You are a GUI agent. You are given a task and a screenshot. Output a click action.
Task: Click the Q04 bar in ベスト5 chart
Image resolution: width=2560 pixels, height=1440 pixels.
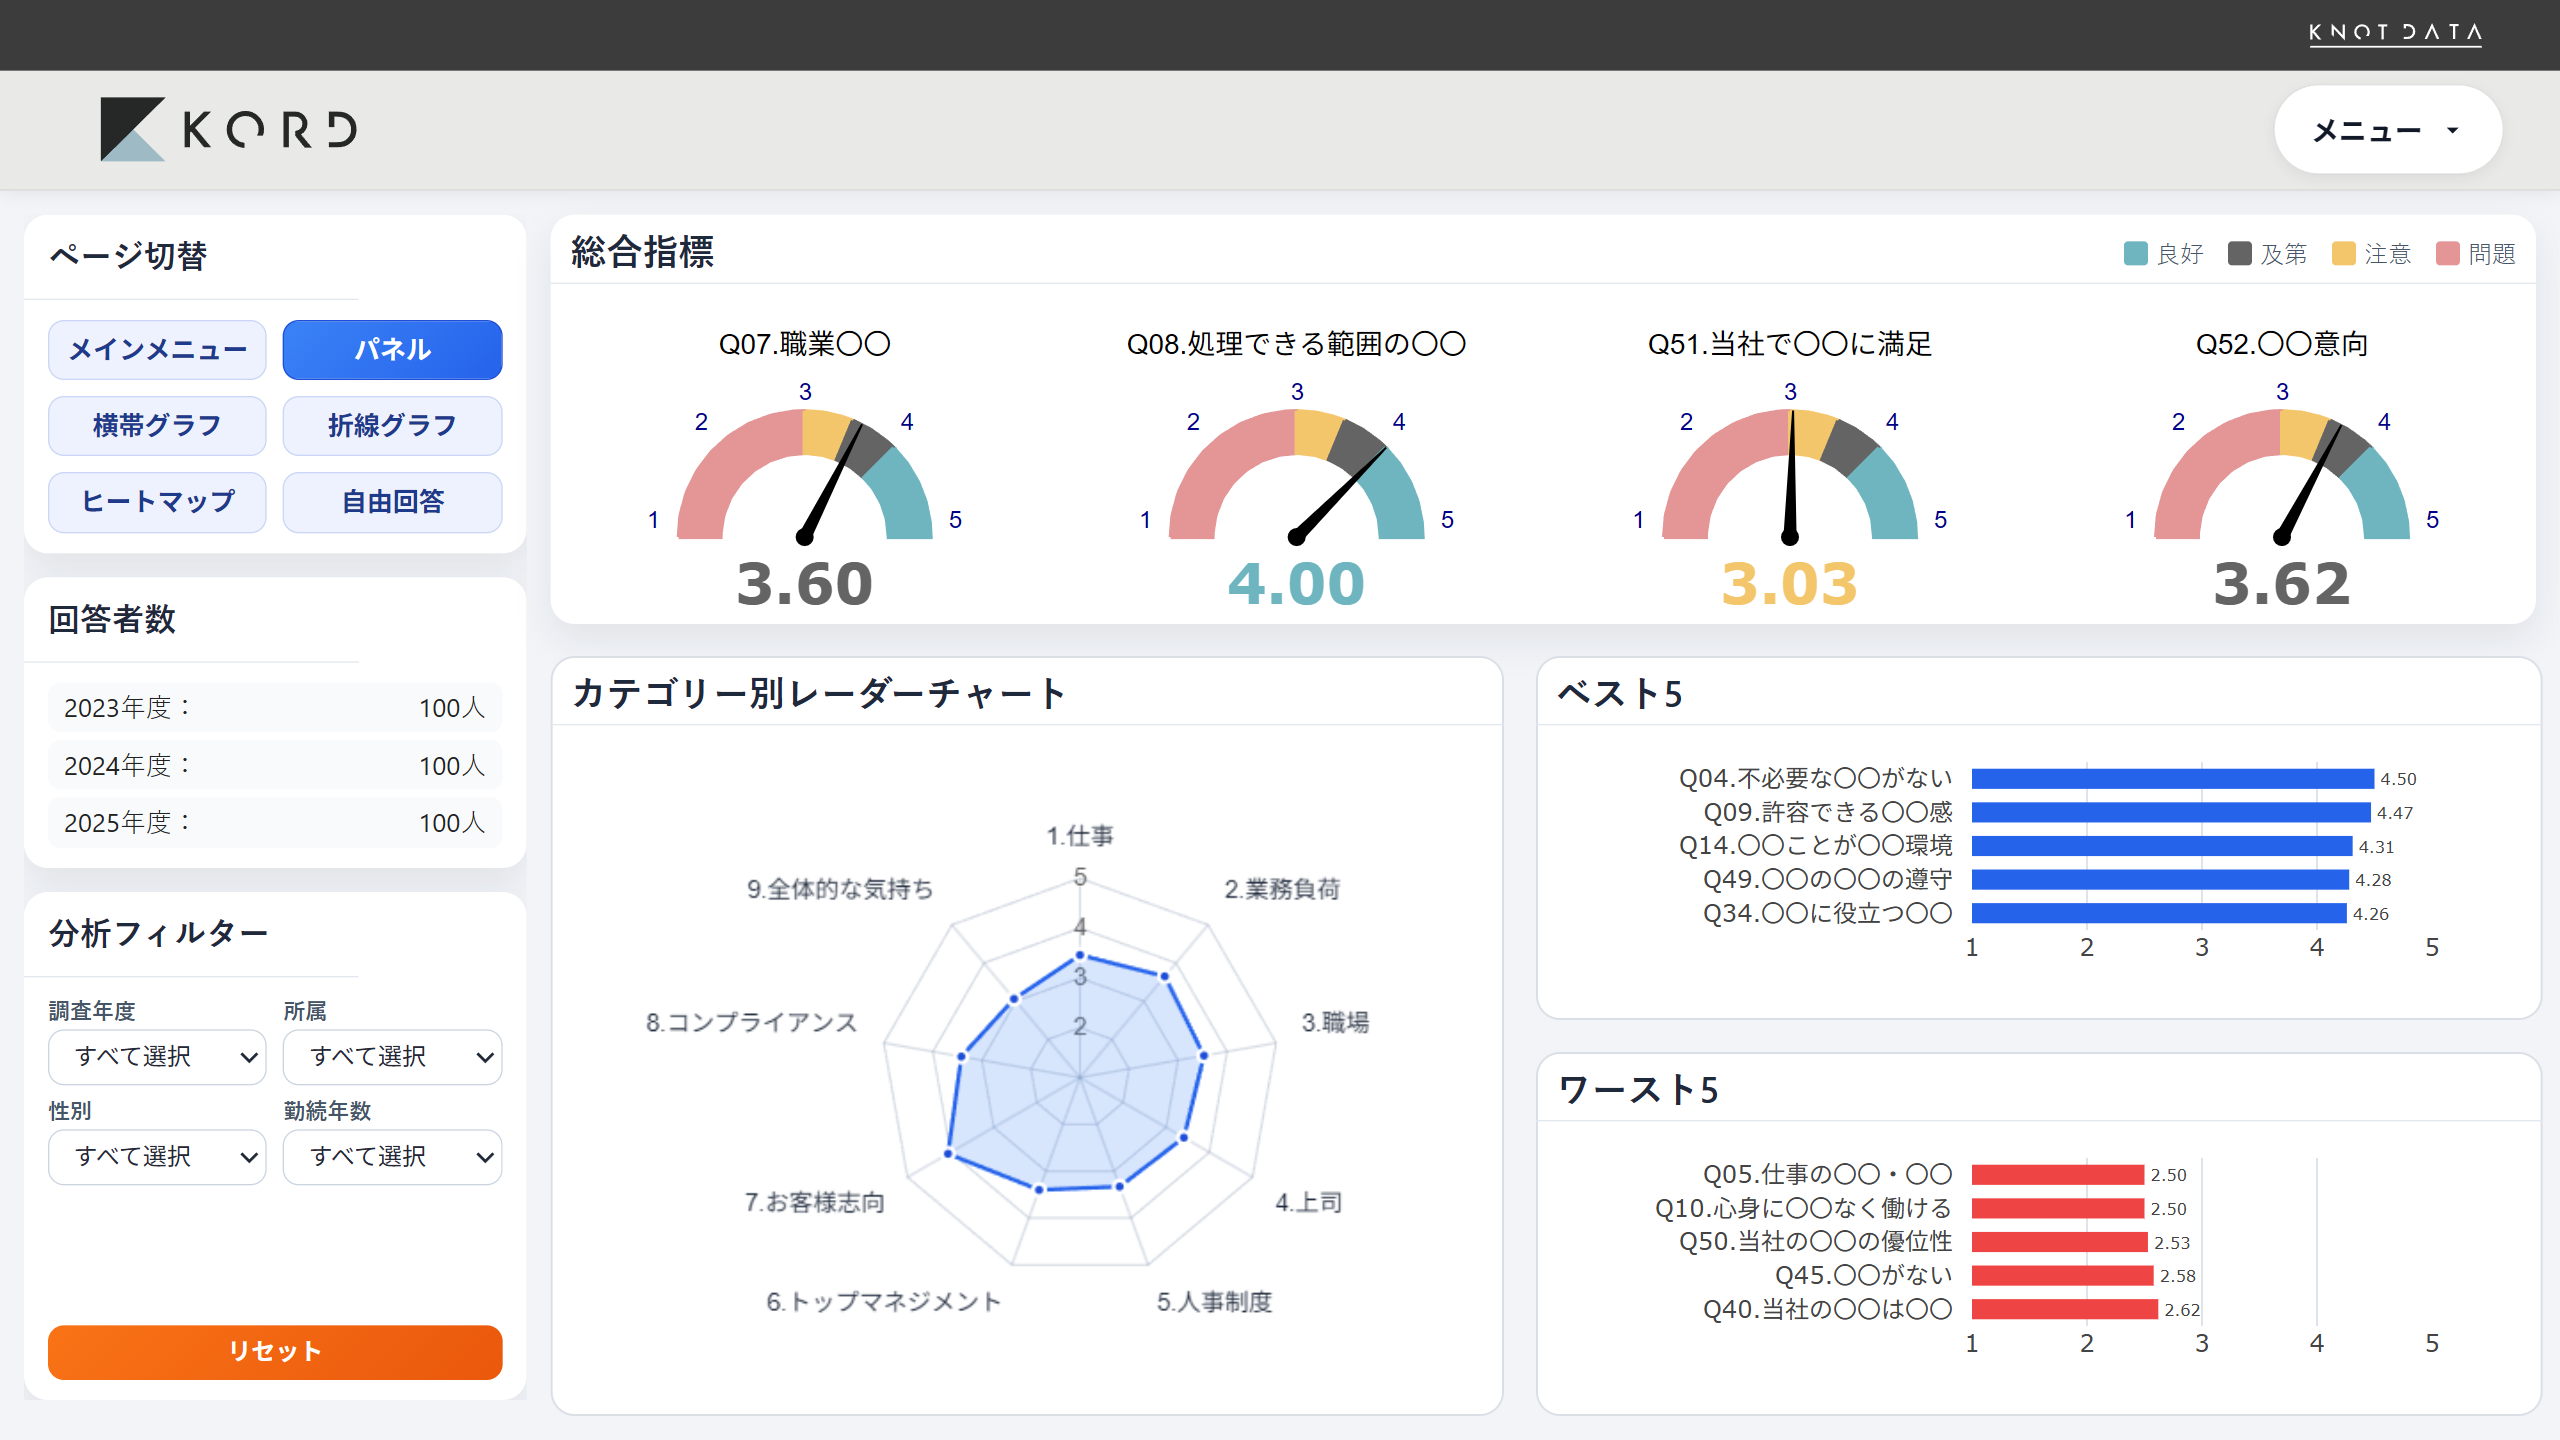pyautogui.click(x=2170, y=777)
